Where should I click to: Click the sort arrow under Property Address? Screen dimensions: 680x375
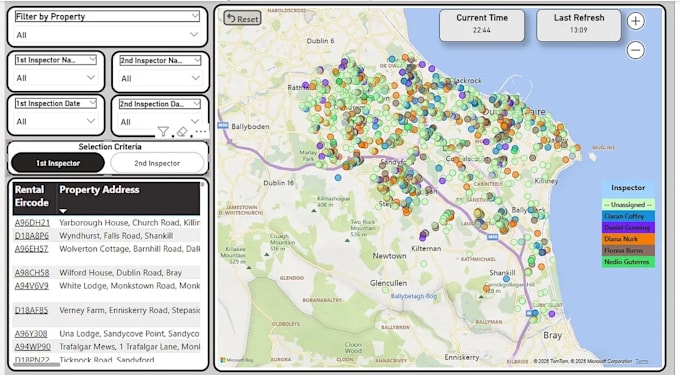[63, 211]
